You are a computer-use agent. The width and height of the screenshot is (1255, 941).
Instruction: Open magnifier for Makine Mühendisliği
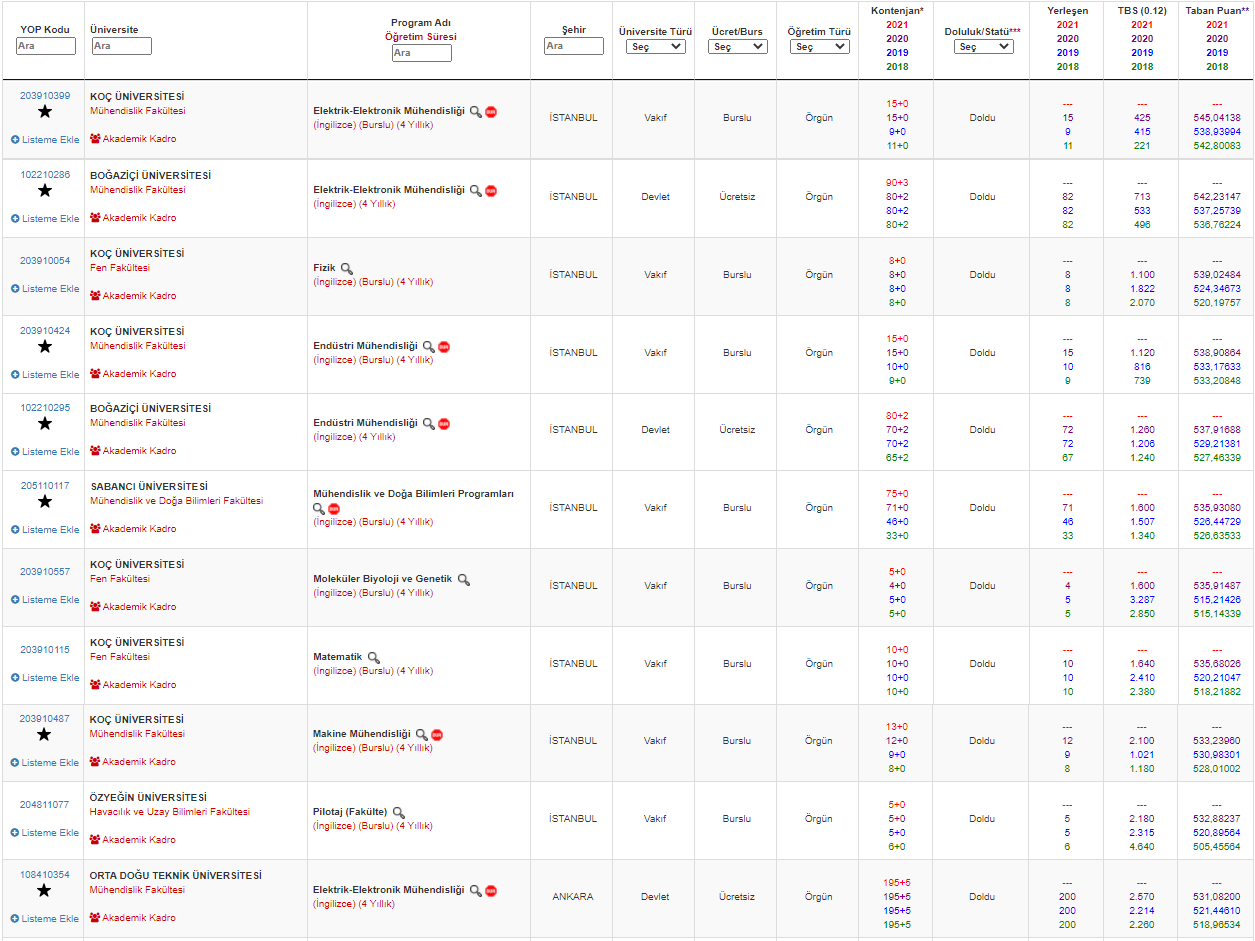[x=422, y=735]
